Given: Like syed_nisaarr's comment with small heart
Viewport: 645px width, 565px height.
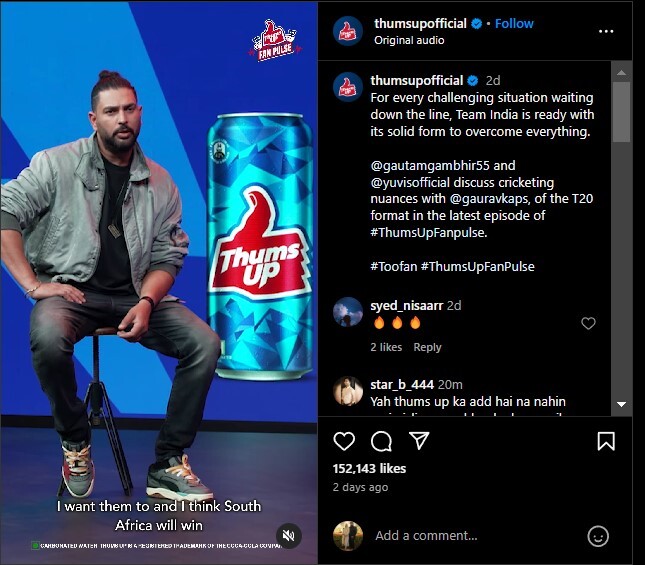Looking at the screenshot, I should (x=588, y=323).
